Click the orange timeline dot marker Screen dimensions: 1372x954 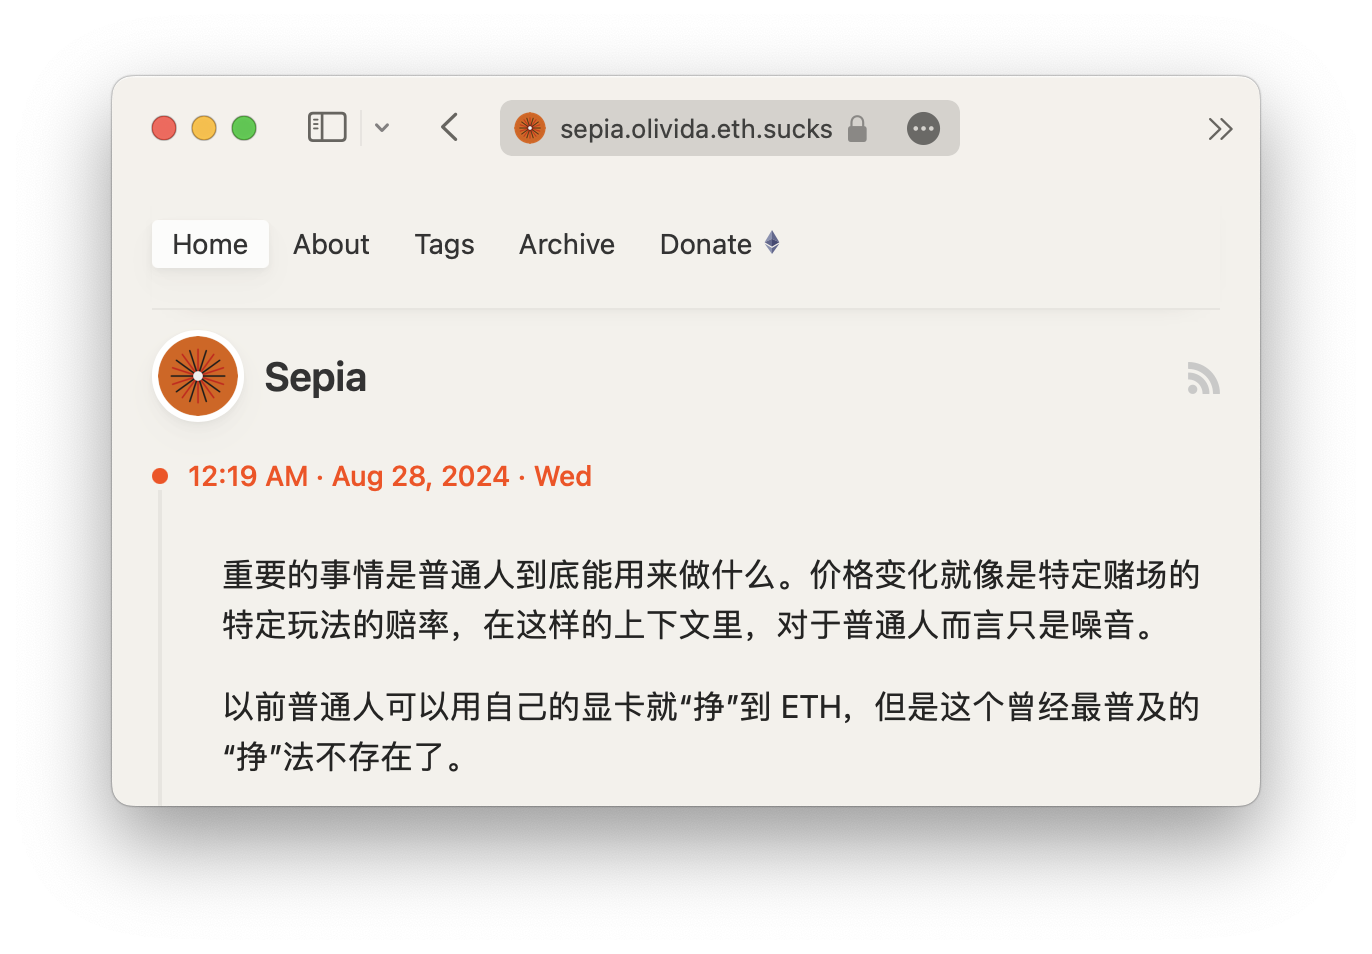160,475
